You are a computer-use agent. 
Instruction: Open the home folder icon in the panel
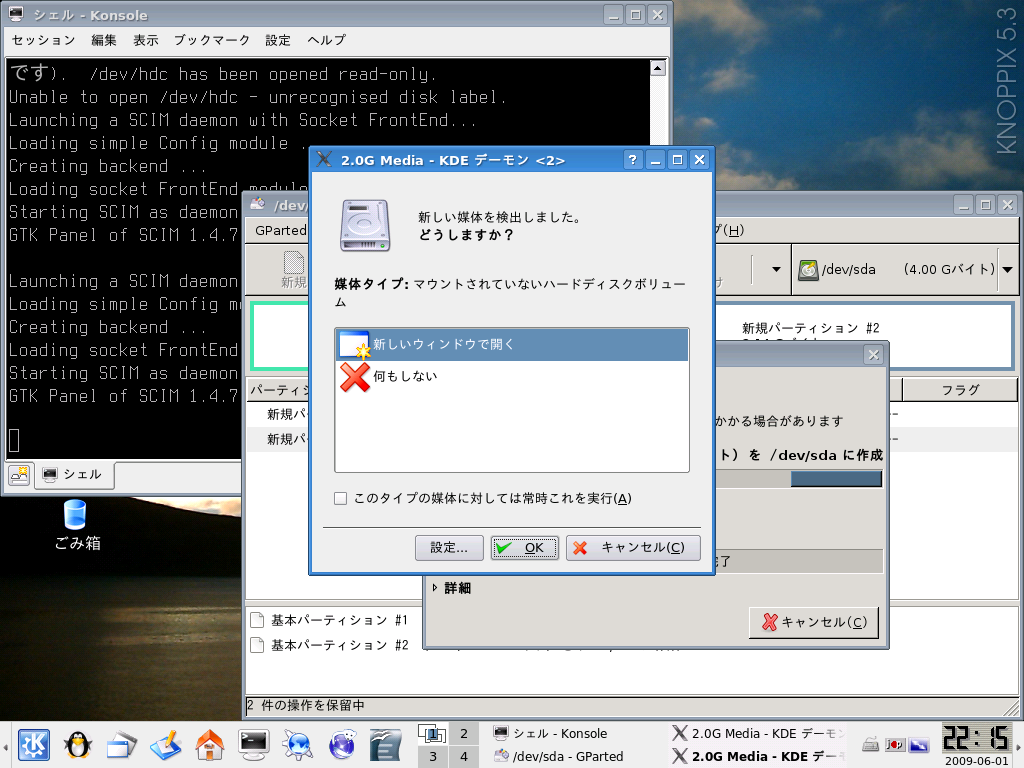(209, 744)
